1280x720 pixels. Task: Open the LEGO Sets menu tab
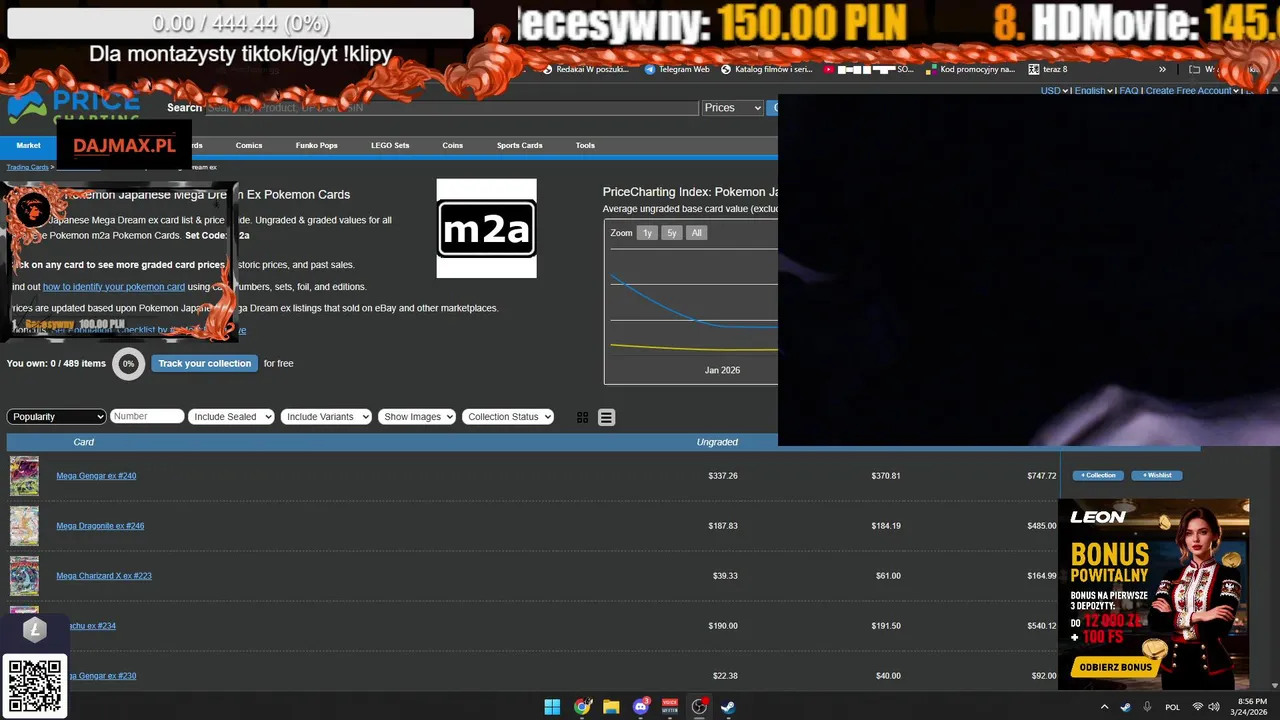point(390,146)
